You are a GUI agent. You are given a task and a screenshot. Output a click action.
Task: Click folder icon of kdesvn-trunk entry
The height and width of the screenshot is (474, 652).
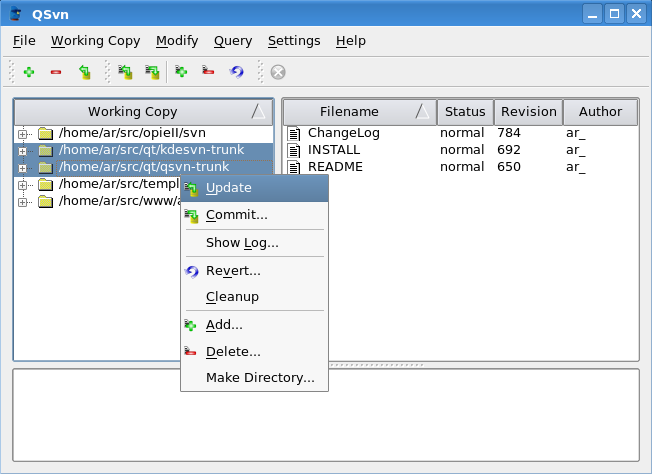tap(45, 151)
